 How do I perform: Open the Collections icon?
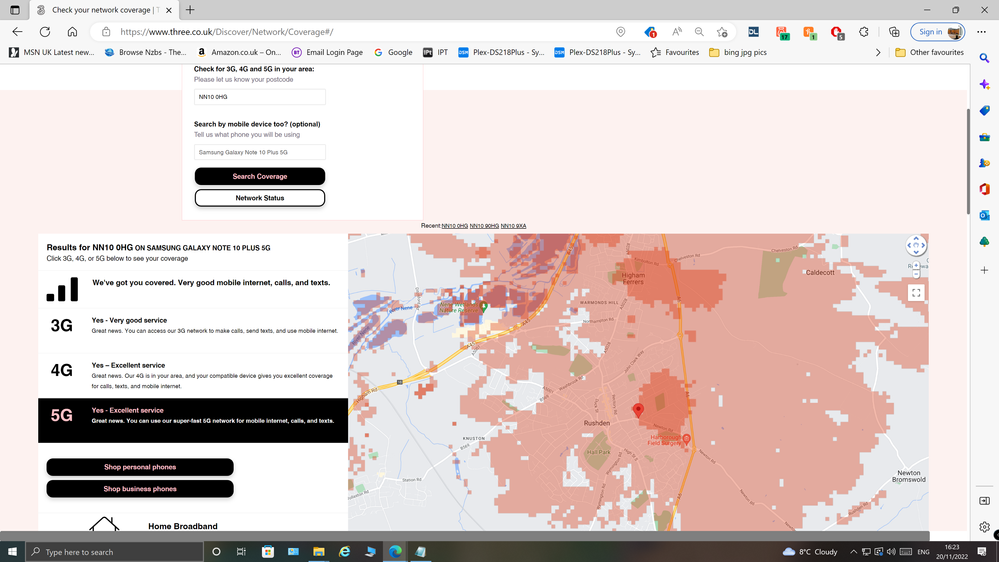click(x=894, y=32)
